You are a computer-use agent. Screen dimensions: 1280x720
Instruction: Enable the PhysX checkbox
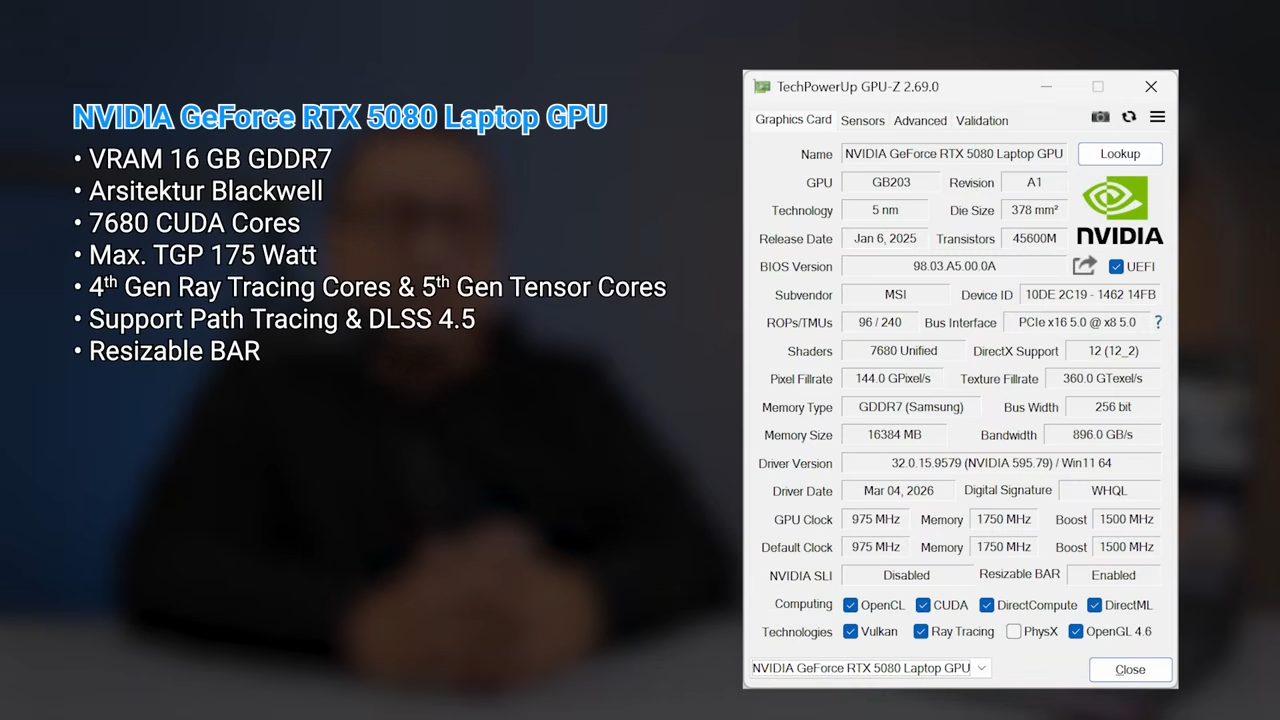click(x=1014, y=631)
